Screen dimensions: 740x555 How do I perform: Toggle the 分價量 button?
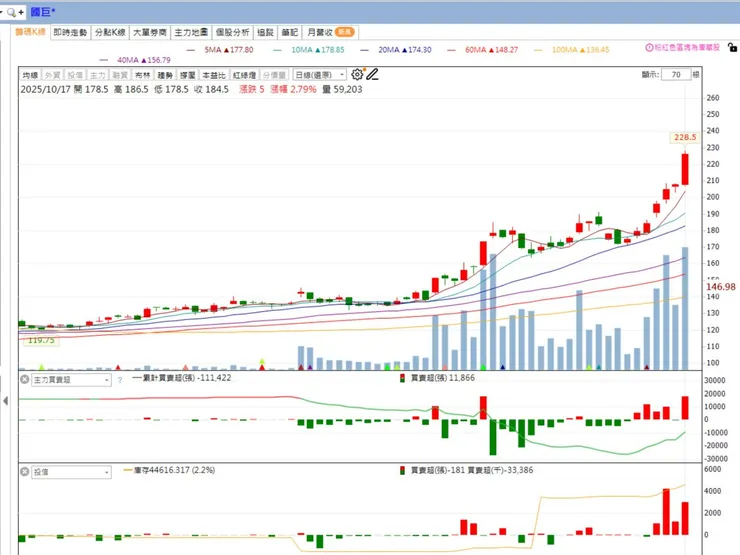(274, 75)
